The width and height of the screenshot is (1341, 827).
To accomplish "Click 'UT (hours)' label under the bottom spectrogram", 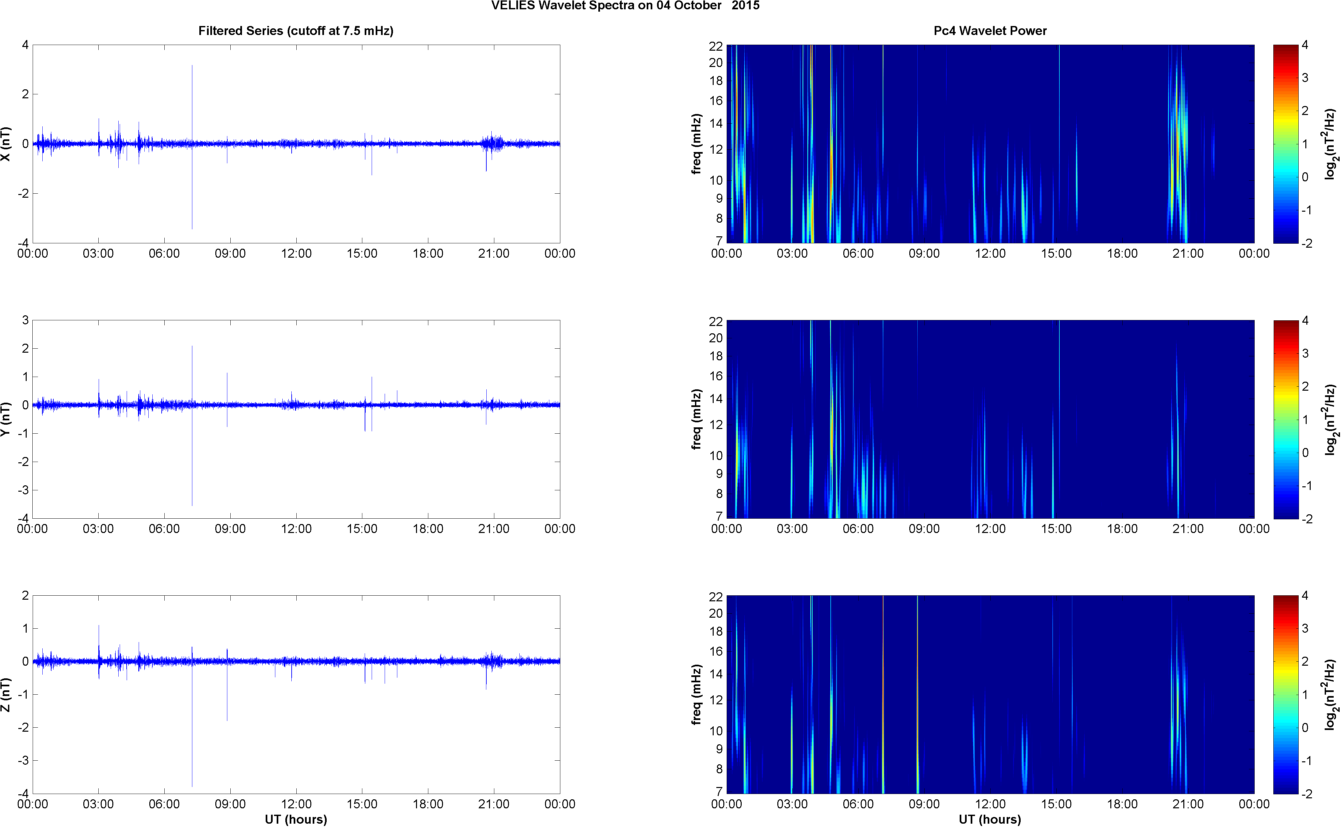I will 990,820.
